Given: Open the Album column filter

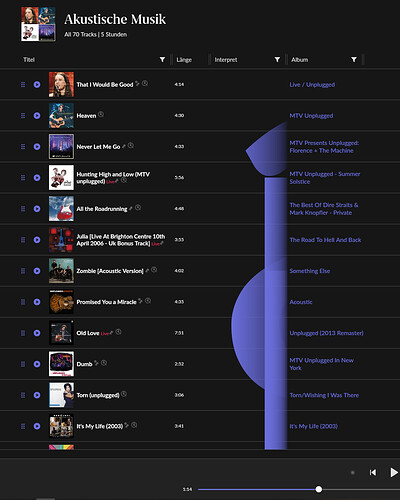Looking at the screenshot, I should coord(354,60).
